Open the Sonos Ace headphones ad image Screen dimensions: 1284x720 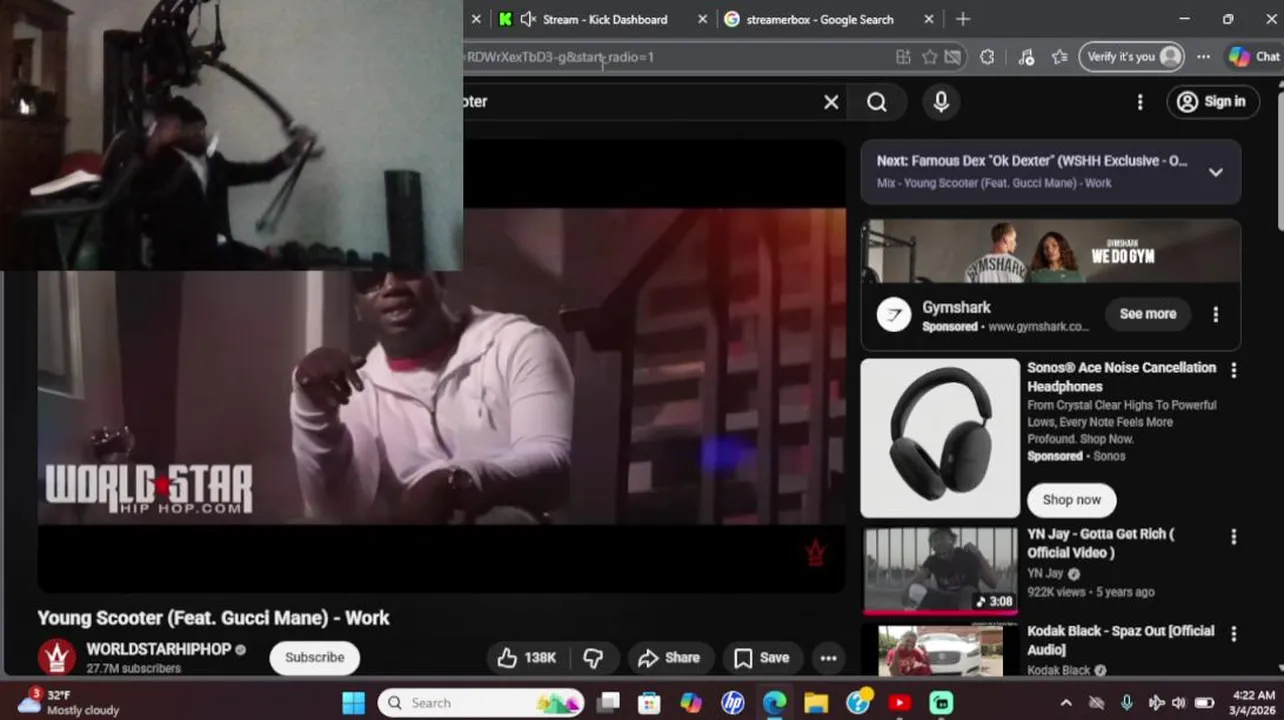coord(940,438)
